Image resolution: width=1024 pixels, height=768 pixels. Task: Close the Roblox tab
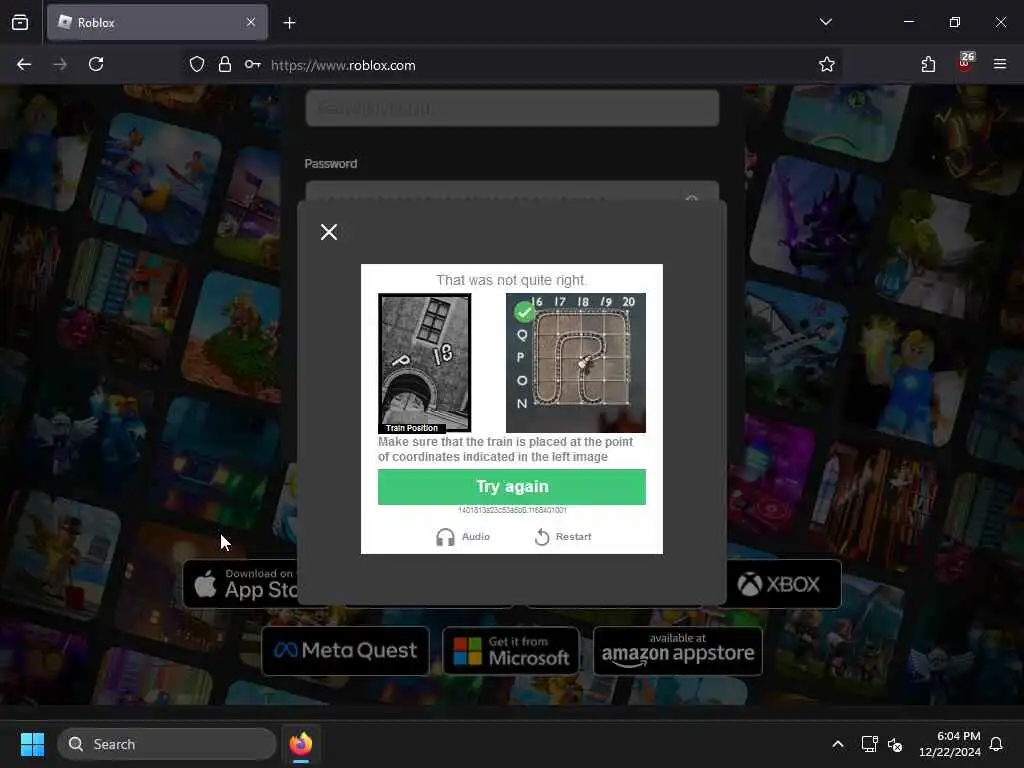tap(251, 23)
